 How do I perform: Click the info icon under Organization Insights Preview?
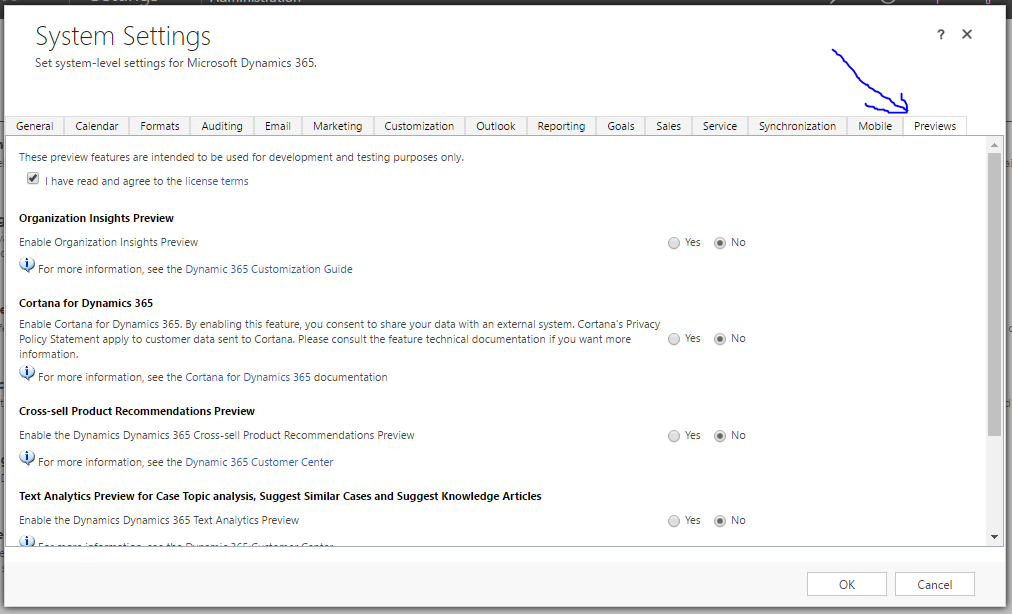coord(27,265)
